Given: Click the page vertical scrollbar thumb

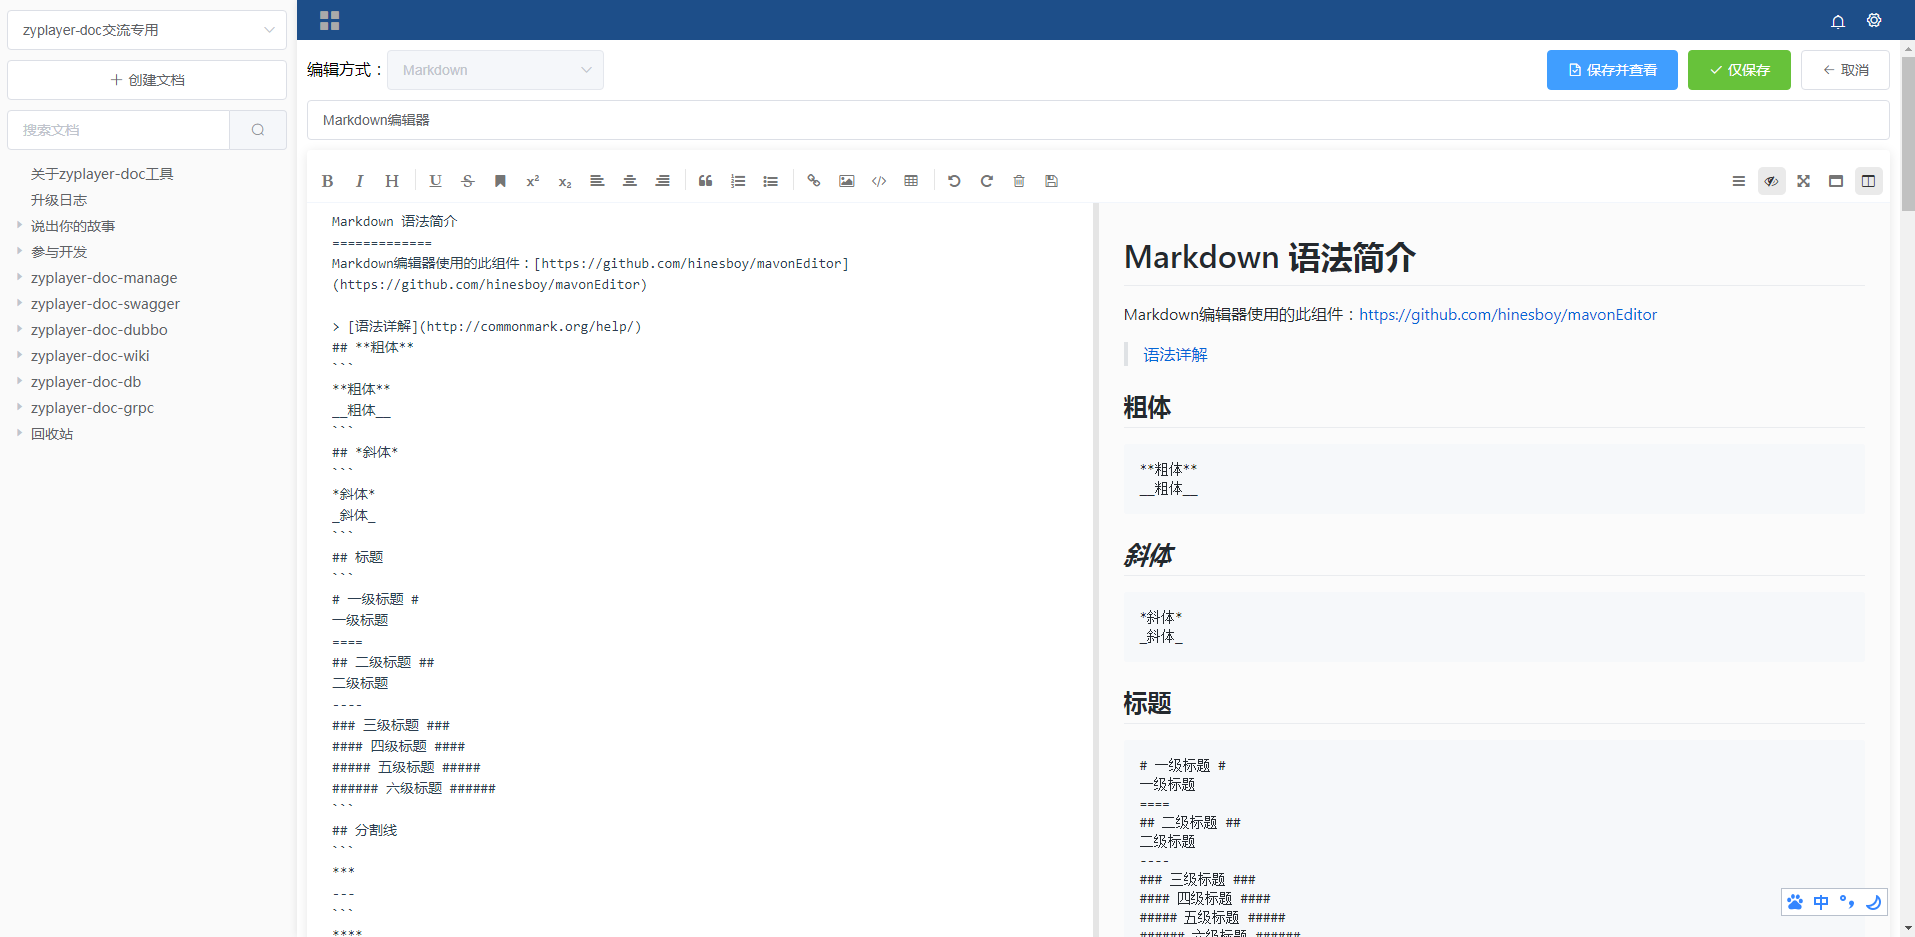Looking at the screenshot, I should pyautogui.click(x=1908, y=134).
